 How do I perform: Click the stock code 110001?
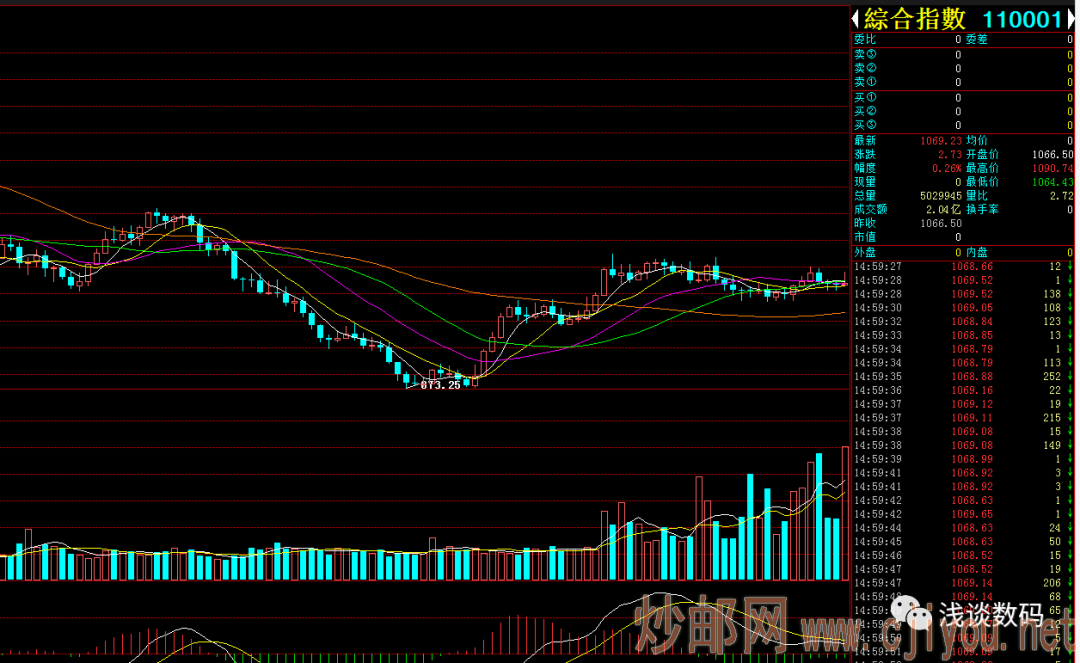[1021, 19]
